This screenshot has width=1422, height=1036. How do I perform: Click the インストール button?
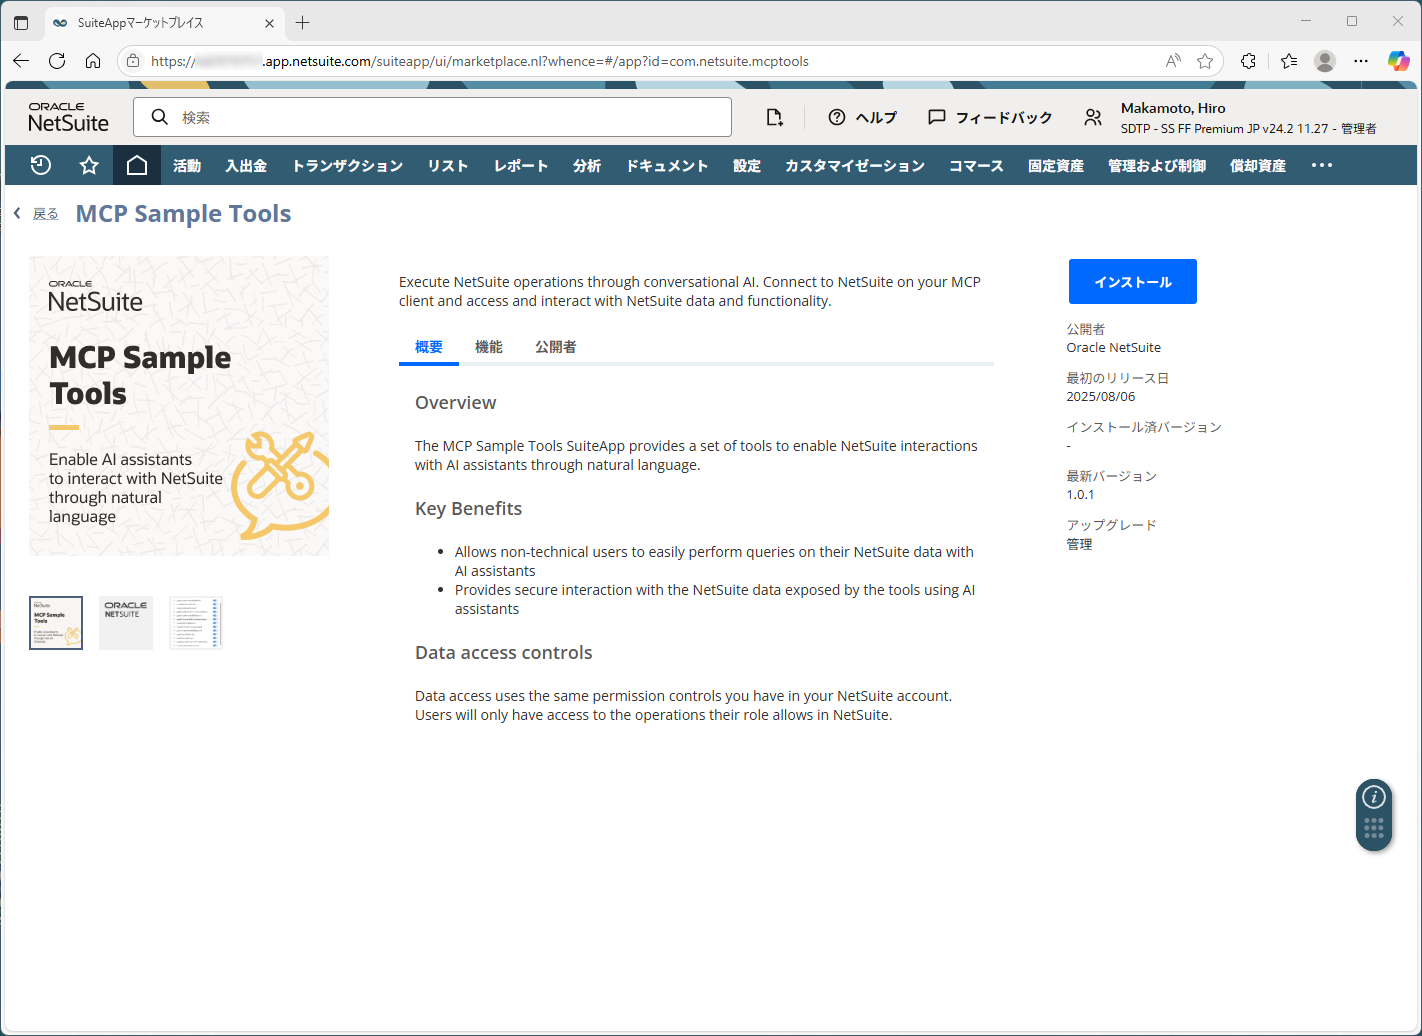(1133, 282)
